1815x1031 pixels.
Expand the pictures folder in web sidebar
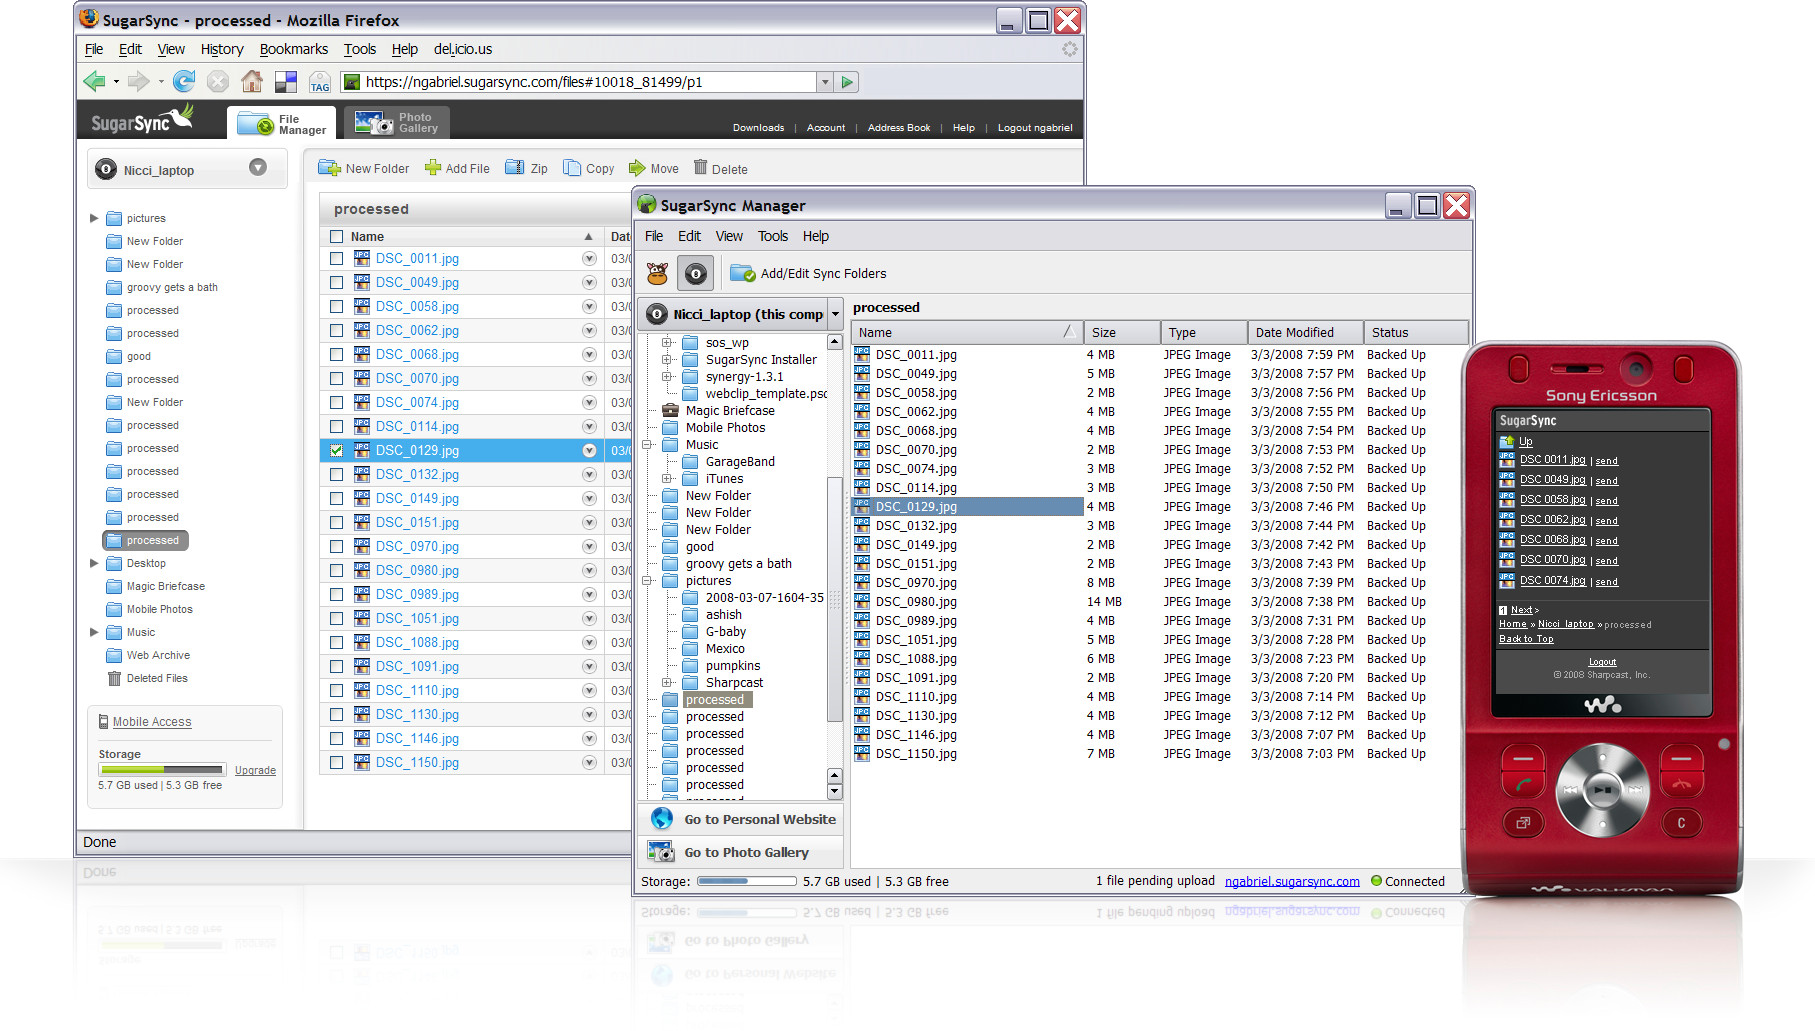(x=94, y=218)
